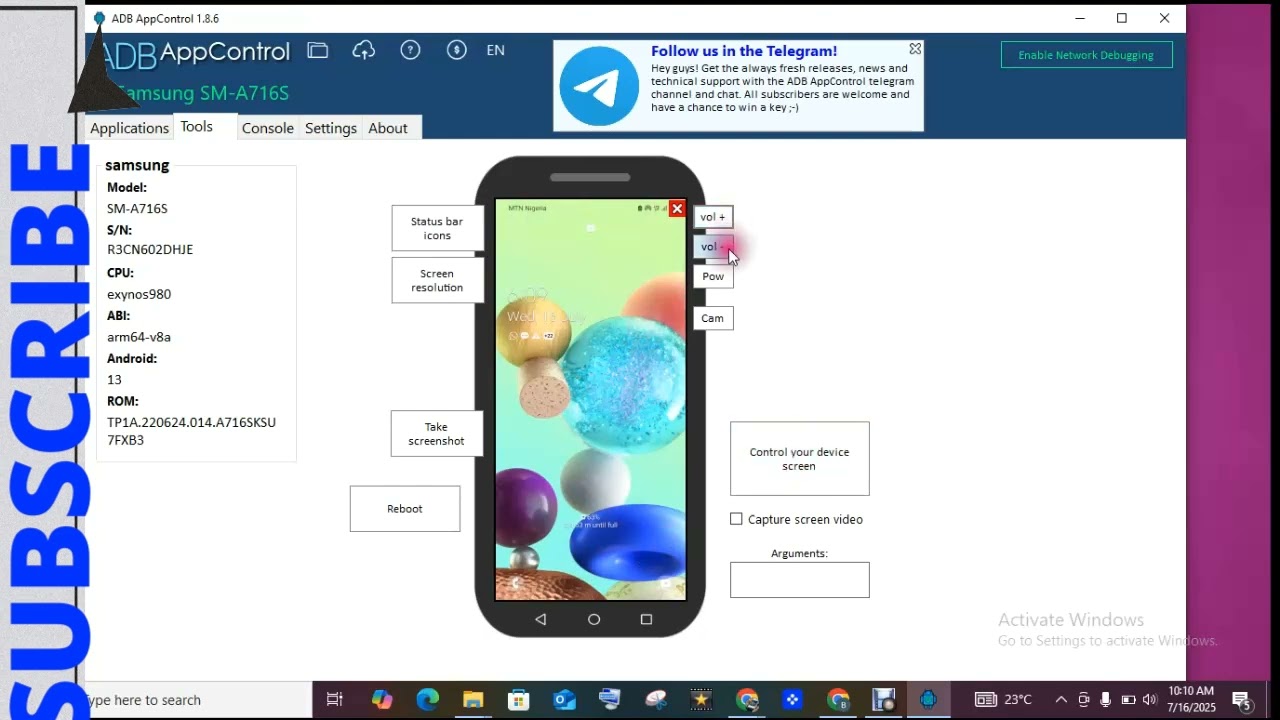Click the battery tray icon
Viewport: 1280px width, 720px height.
pos(1128,700)
